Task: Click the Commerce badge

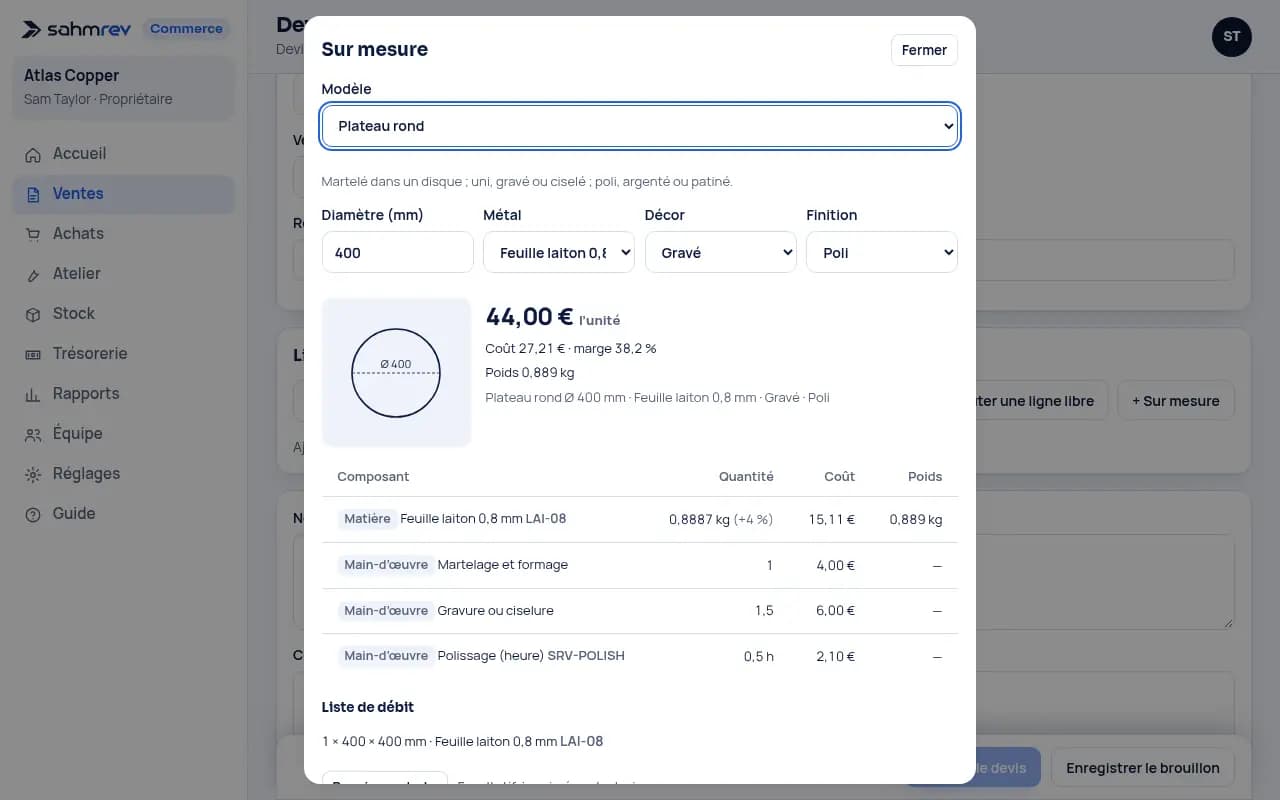Action: point(186,29)
